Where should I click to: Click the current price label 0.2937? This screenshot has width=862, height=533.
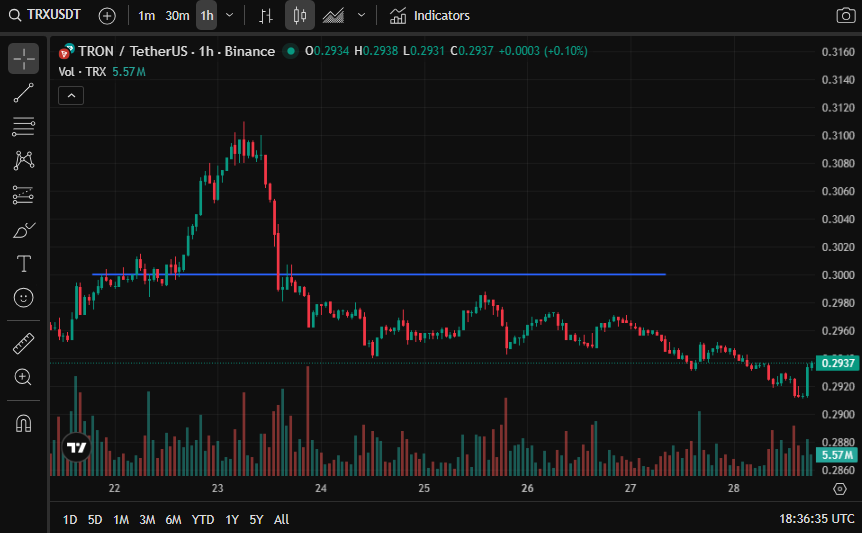(838, 363)
